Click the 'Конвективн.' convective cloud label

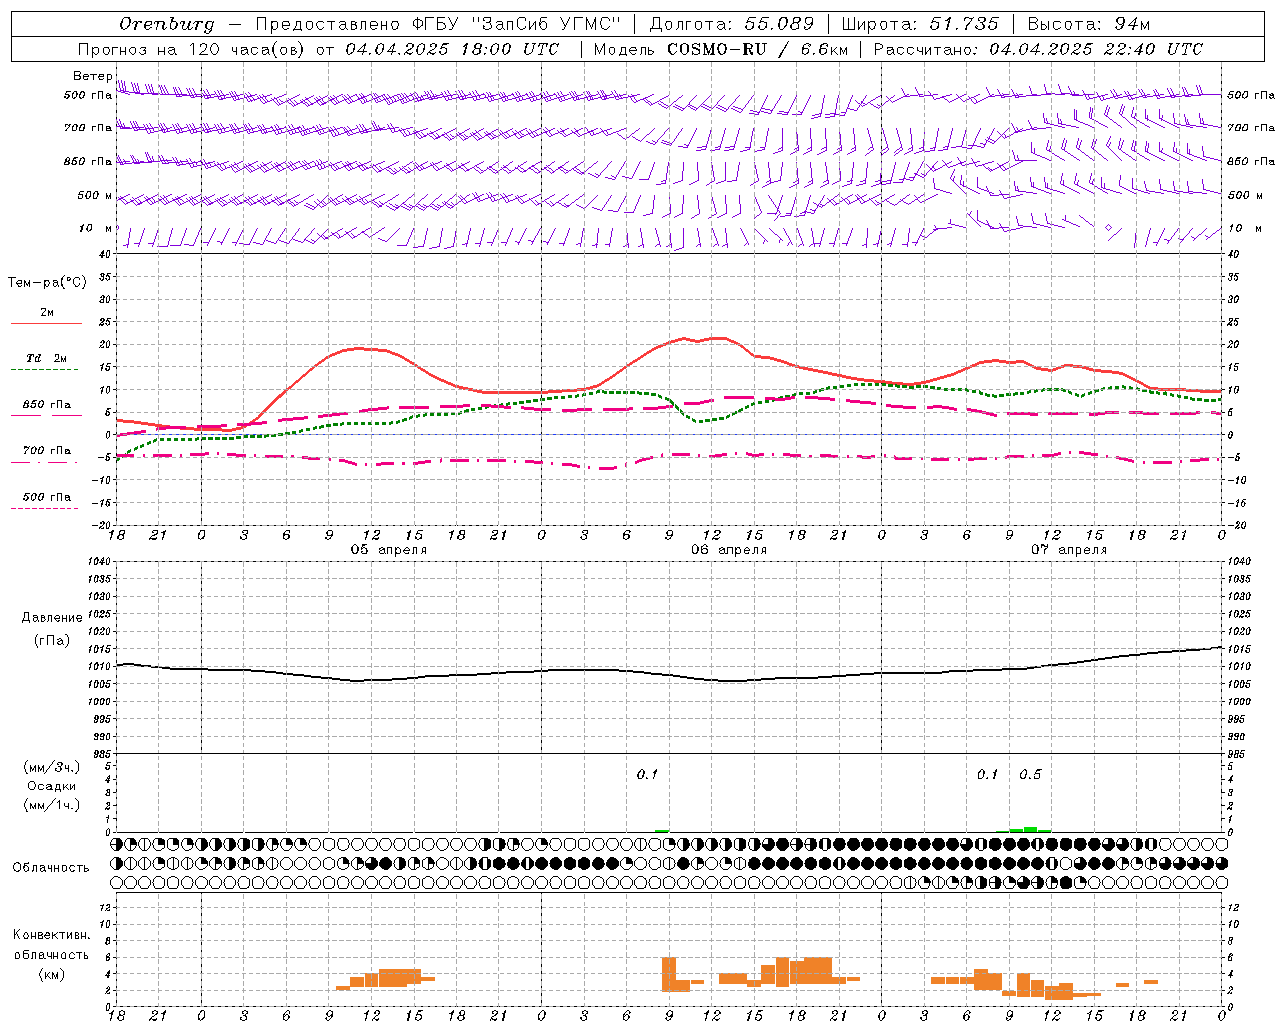[x=52, y=935]
